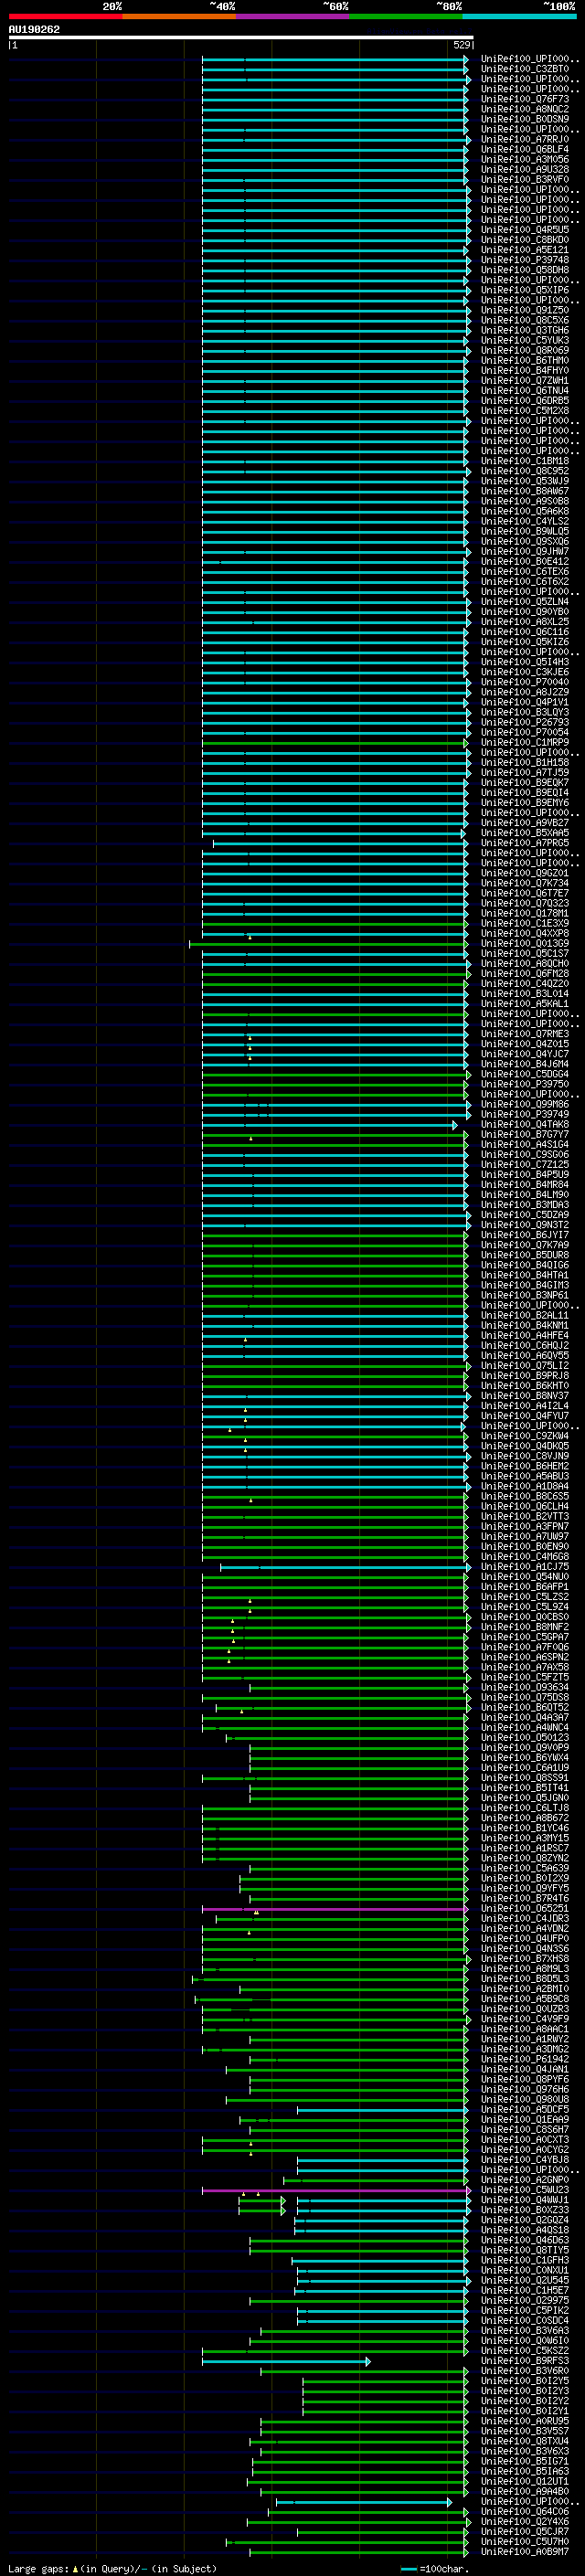Image resolution: width=585 pixels, height=2576 pixels.
Task: Select label UniRef100_P61942
Action: pyautogui.click(x=525, y=2059)
